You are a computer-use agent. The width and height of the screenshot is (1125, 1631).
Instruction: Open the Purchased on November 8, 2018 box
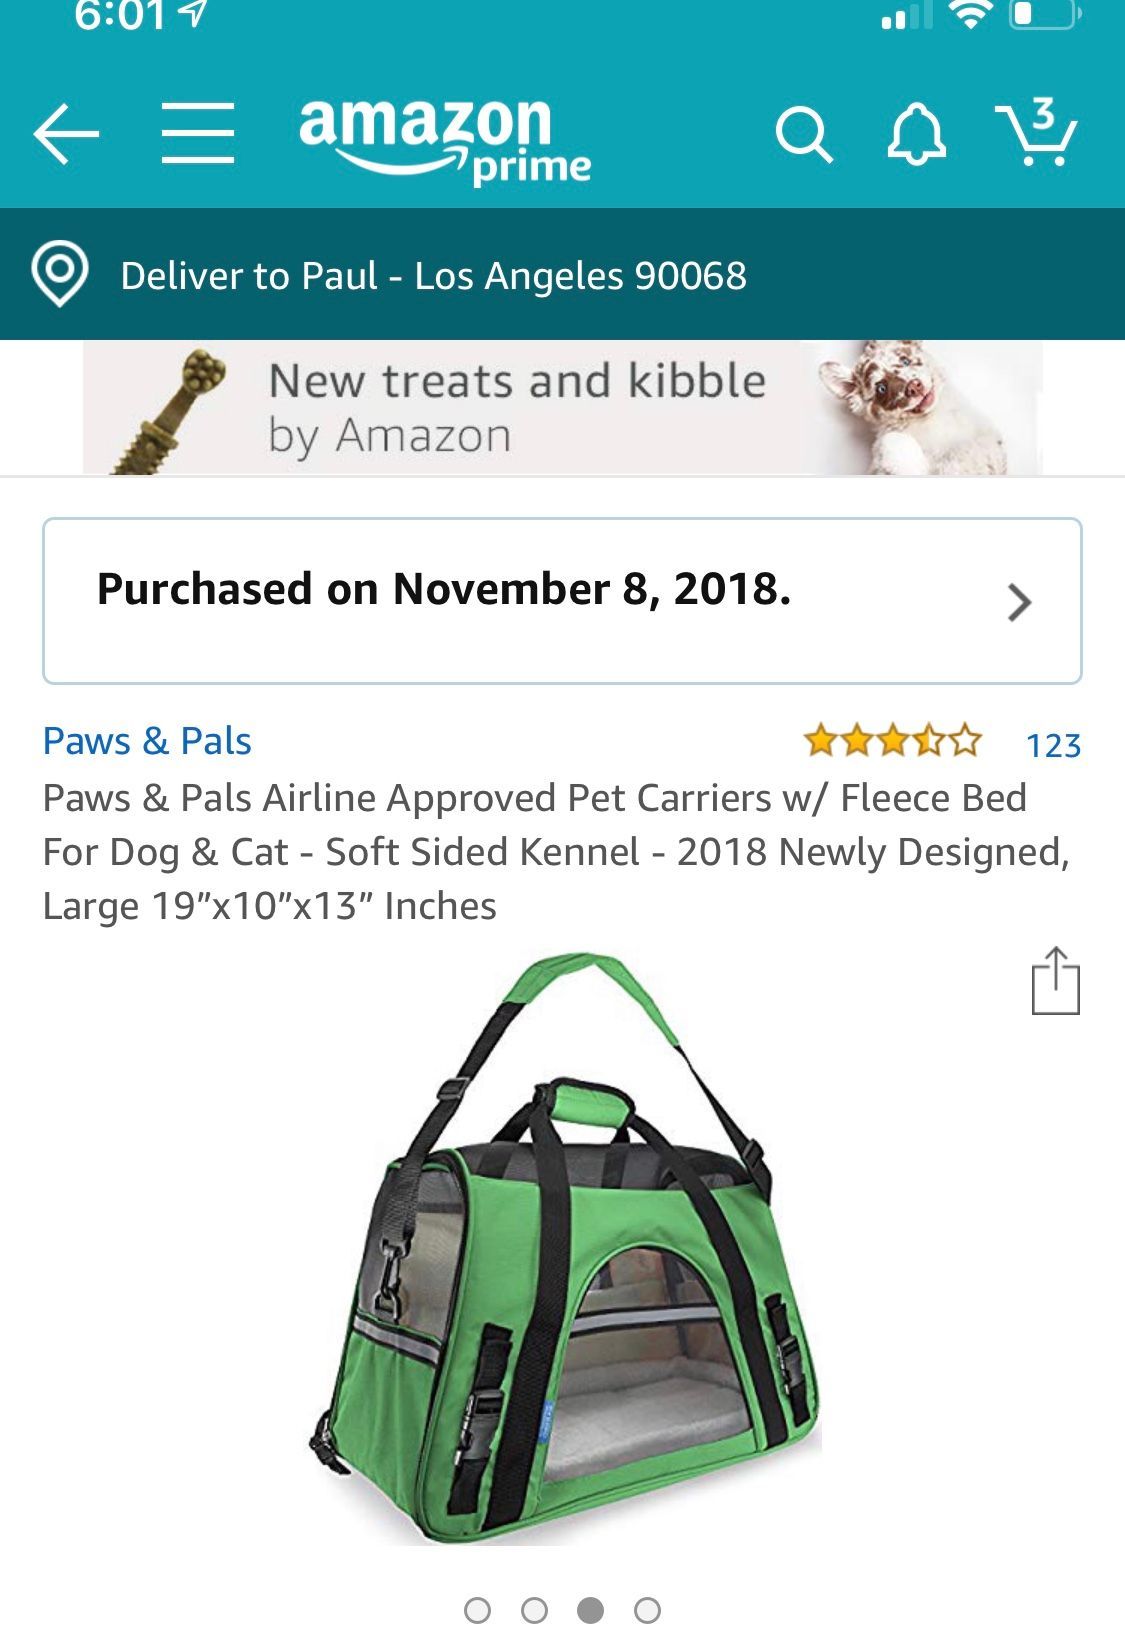[562, 601]
